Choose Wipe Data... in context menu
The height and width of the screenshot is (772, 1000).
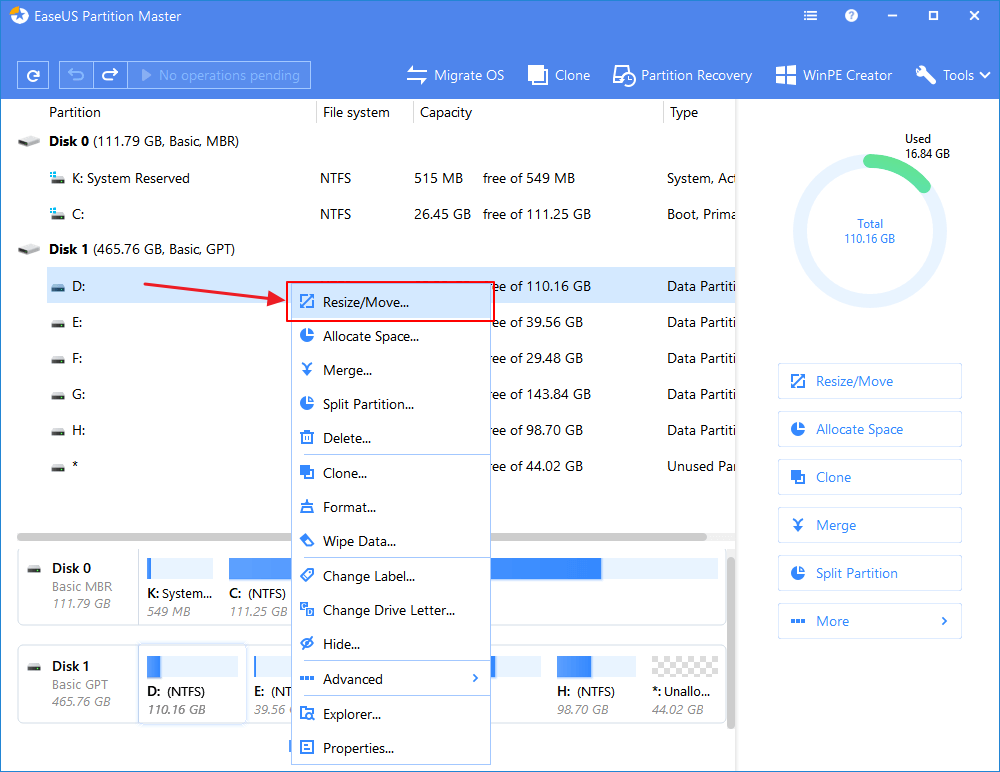coord(390,541)
